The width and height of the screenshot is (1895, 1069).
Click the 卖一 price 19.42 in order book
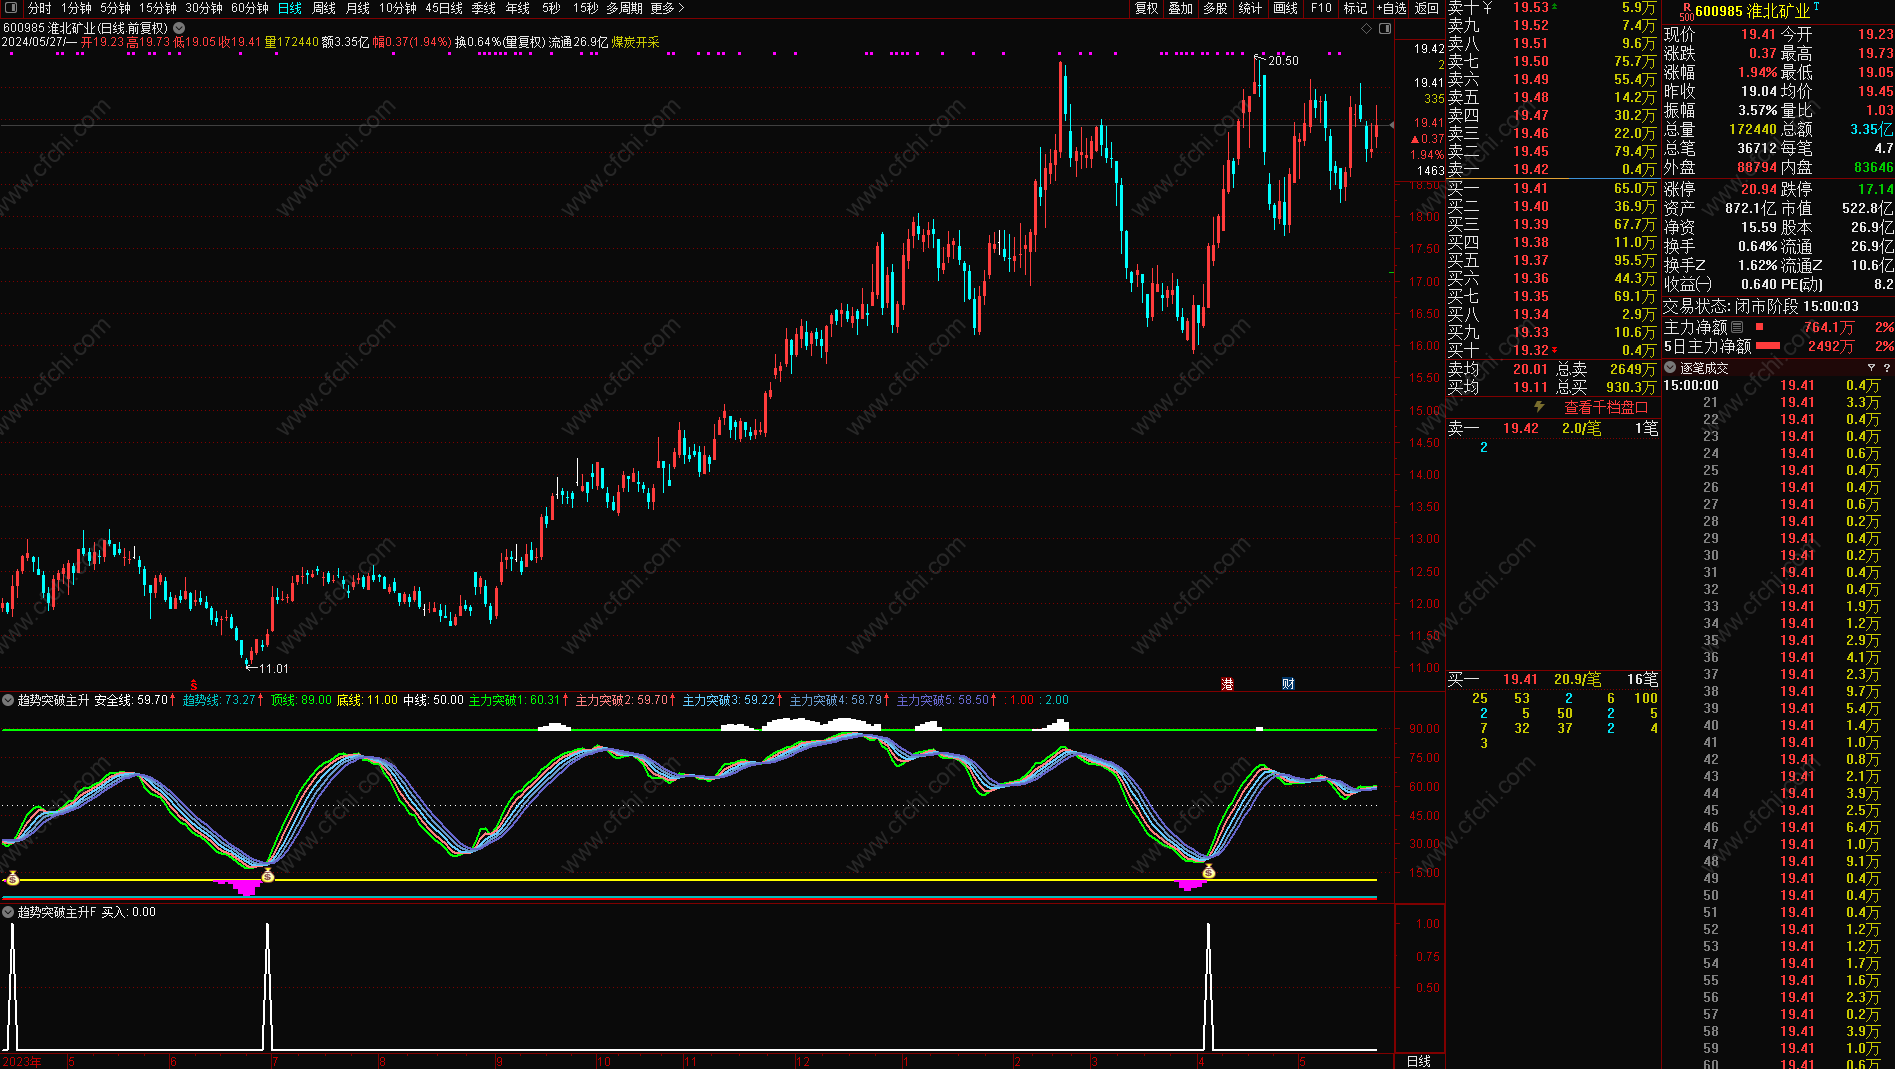(x=1530, y=169)
